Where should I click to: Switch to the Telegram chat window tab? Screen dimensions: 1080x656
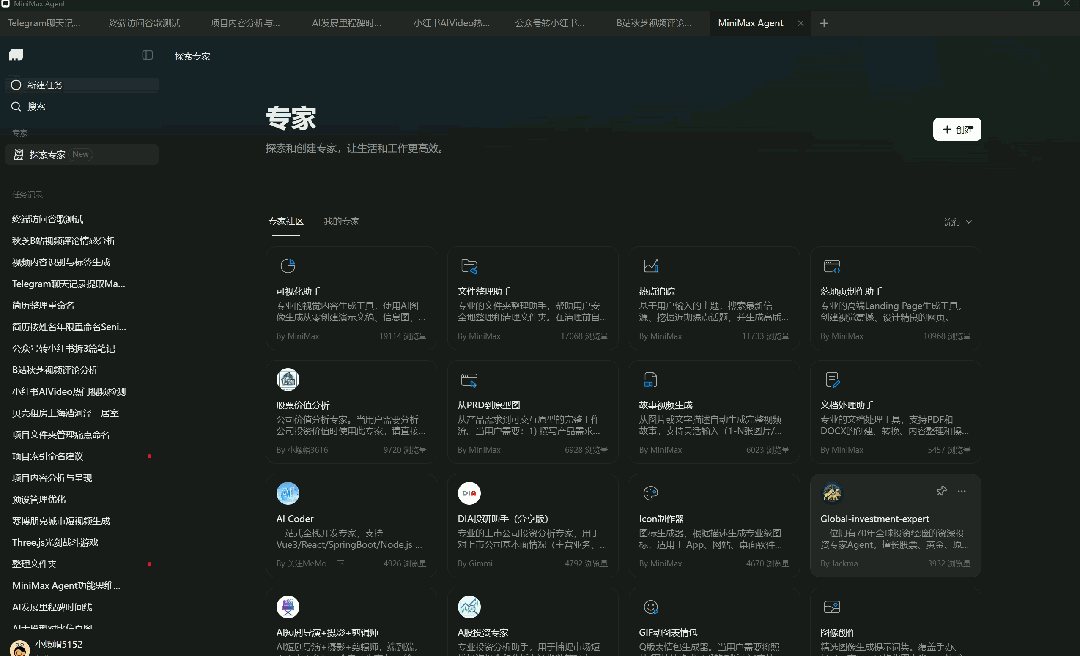click(x=45, y=23)
